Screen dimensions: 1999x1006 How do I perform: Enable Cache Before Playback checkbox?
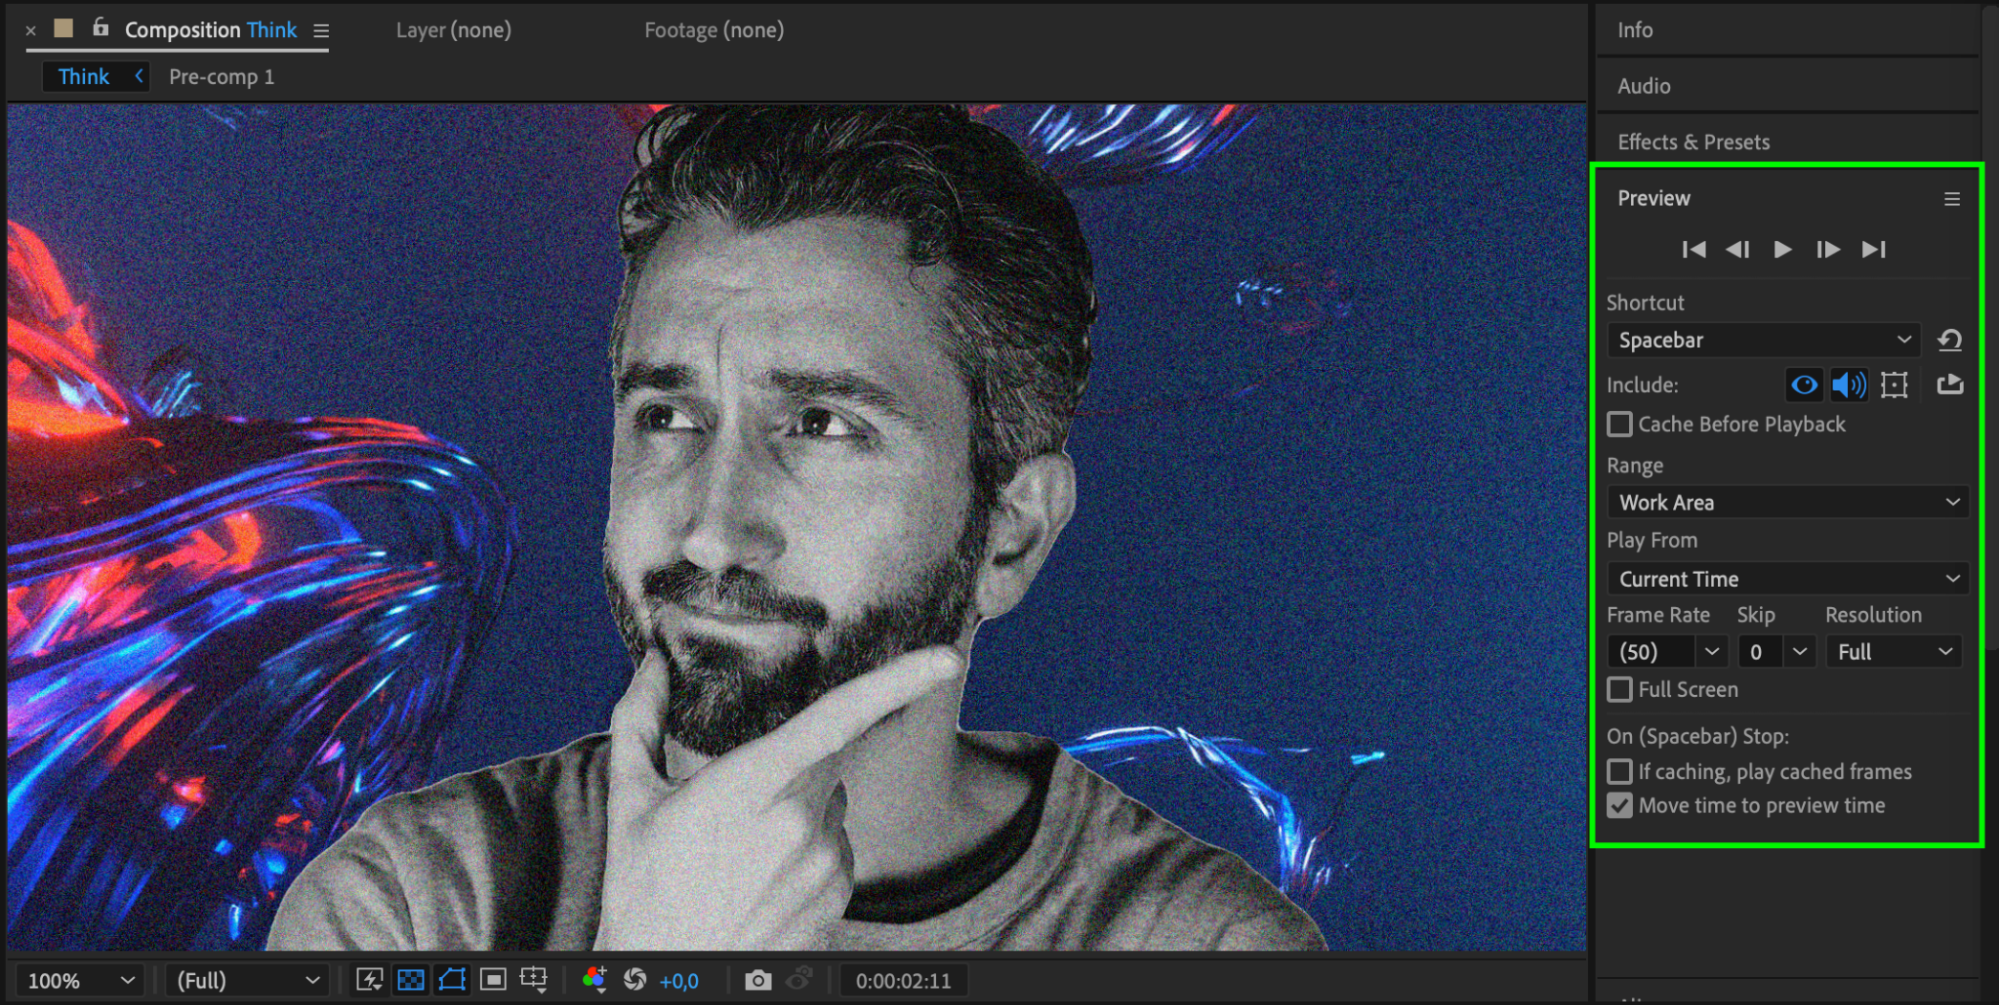click(x=1619, y=424)
